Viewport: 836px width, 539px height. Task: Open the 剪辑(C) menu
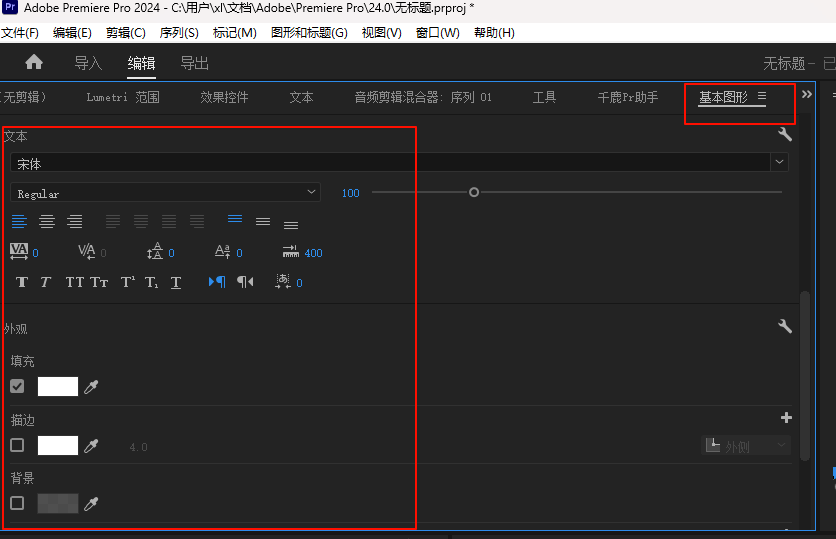coord(125,33)
